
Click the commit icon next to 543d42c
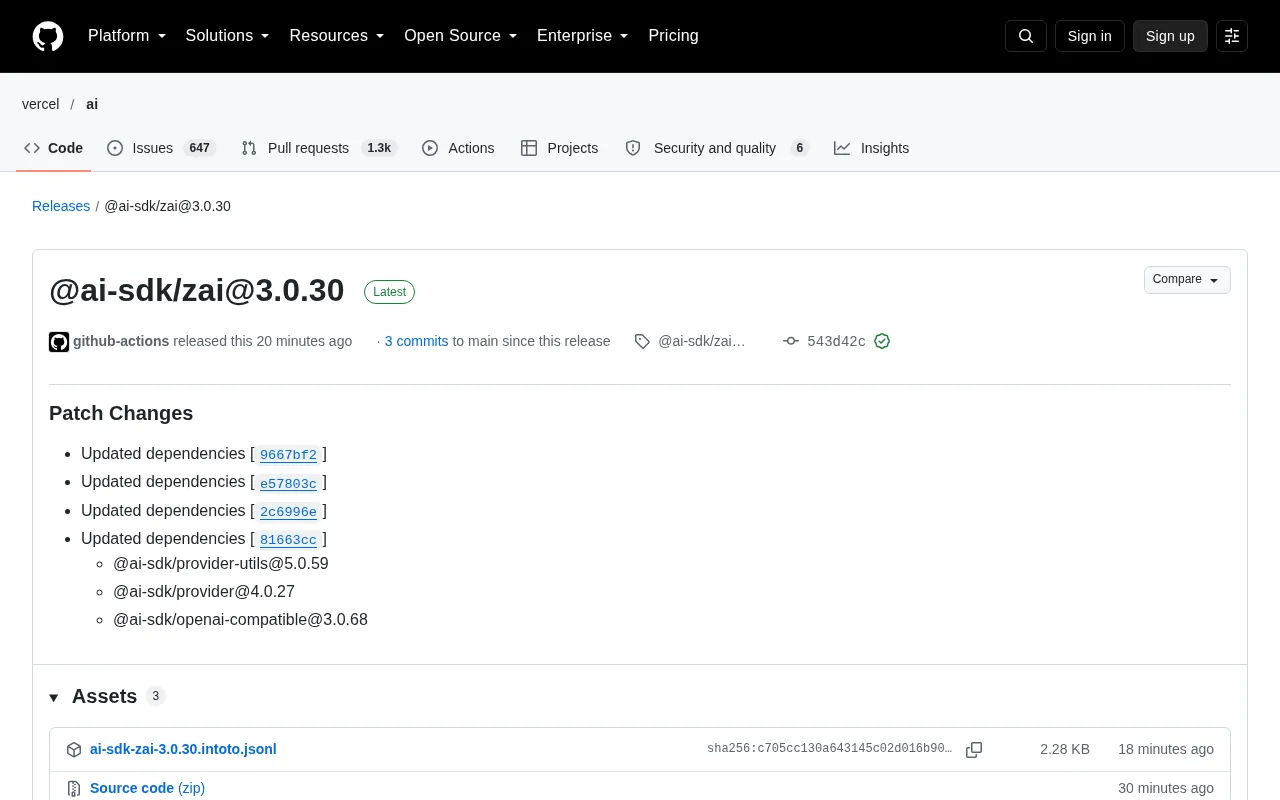point(791,341)
